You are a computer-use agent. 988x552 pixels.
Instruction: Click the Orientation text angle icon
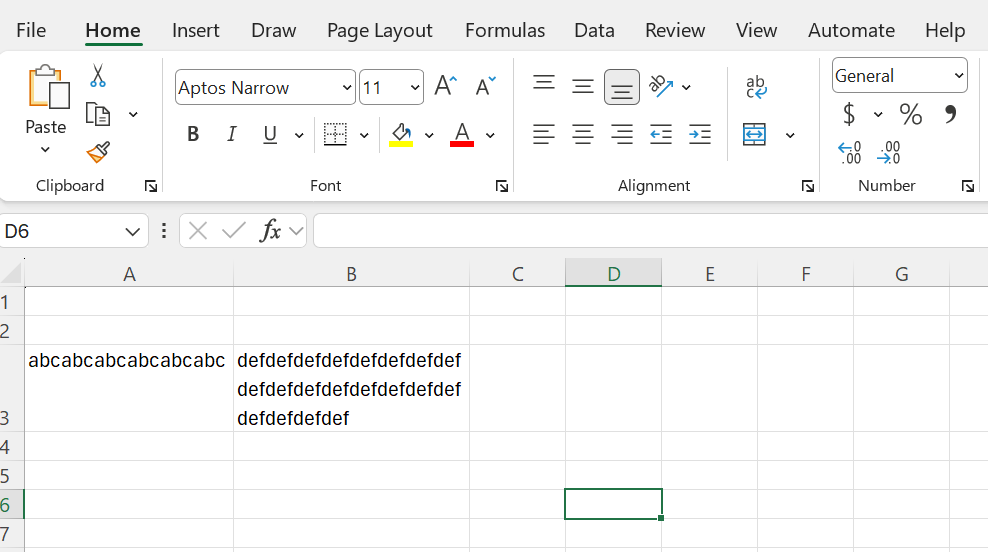point(662,86)
